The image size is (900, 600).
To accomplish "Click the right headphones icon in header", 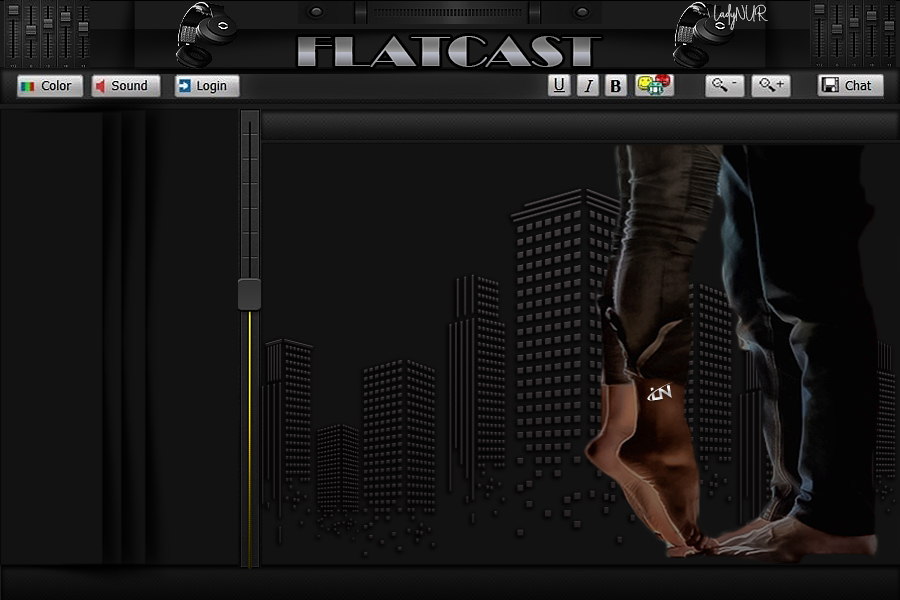I will [x=702, y=35].
